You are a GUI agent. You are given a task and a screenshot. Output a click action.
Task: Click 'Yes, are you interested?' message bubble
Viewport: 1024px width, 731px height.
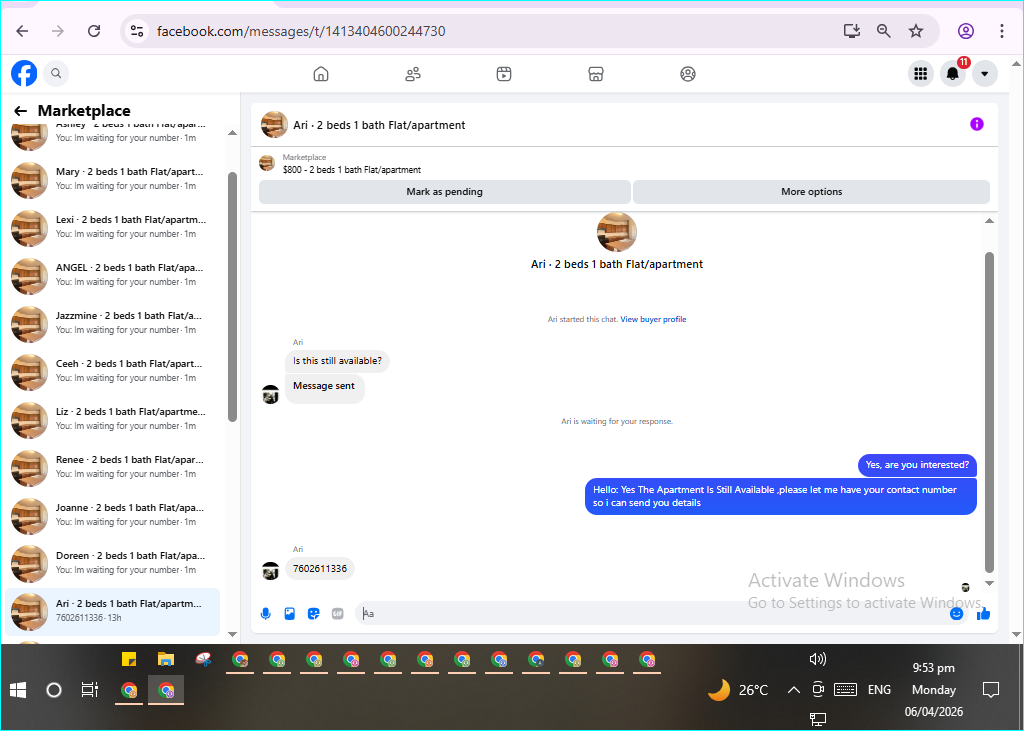pyautogui.click(x=917, y=465)
